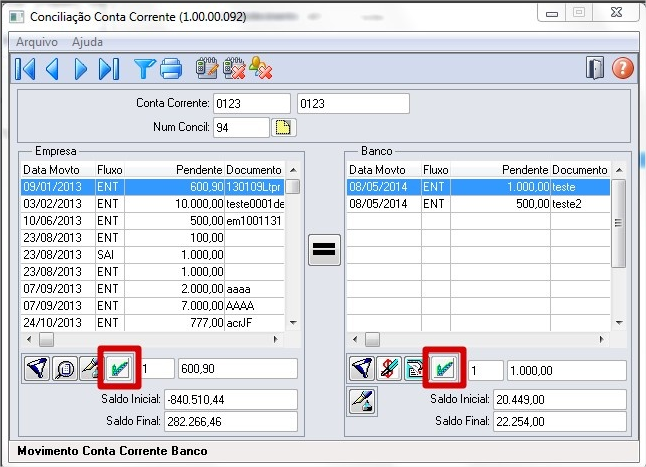646x467 pixels.
Task: Click Banco Saldo Final field 22.254,00
Action: tap(560, 422)
